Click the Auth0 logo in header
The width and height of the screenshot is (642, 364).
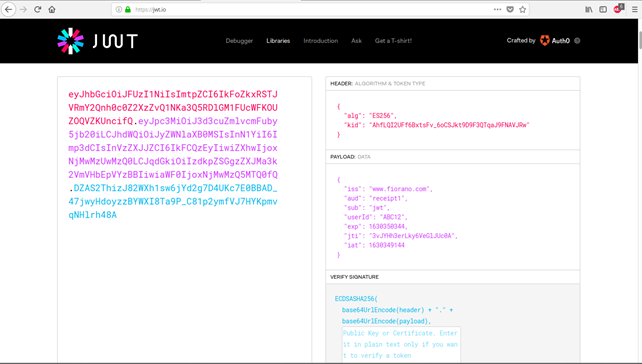point(555,41)
